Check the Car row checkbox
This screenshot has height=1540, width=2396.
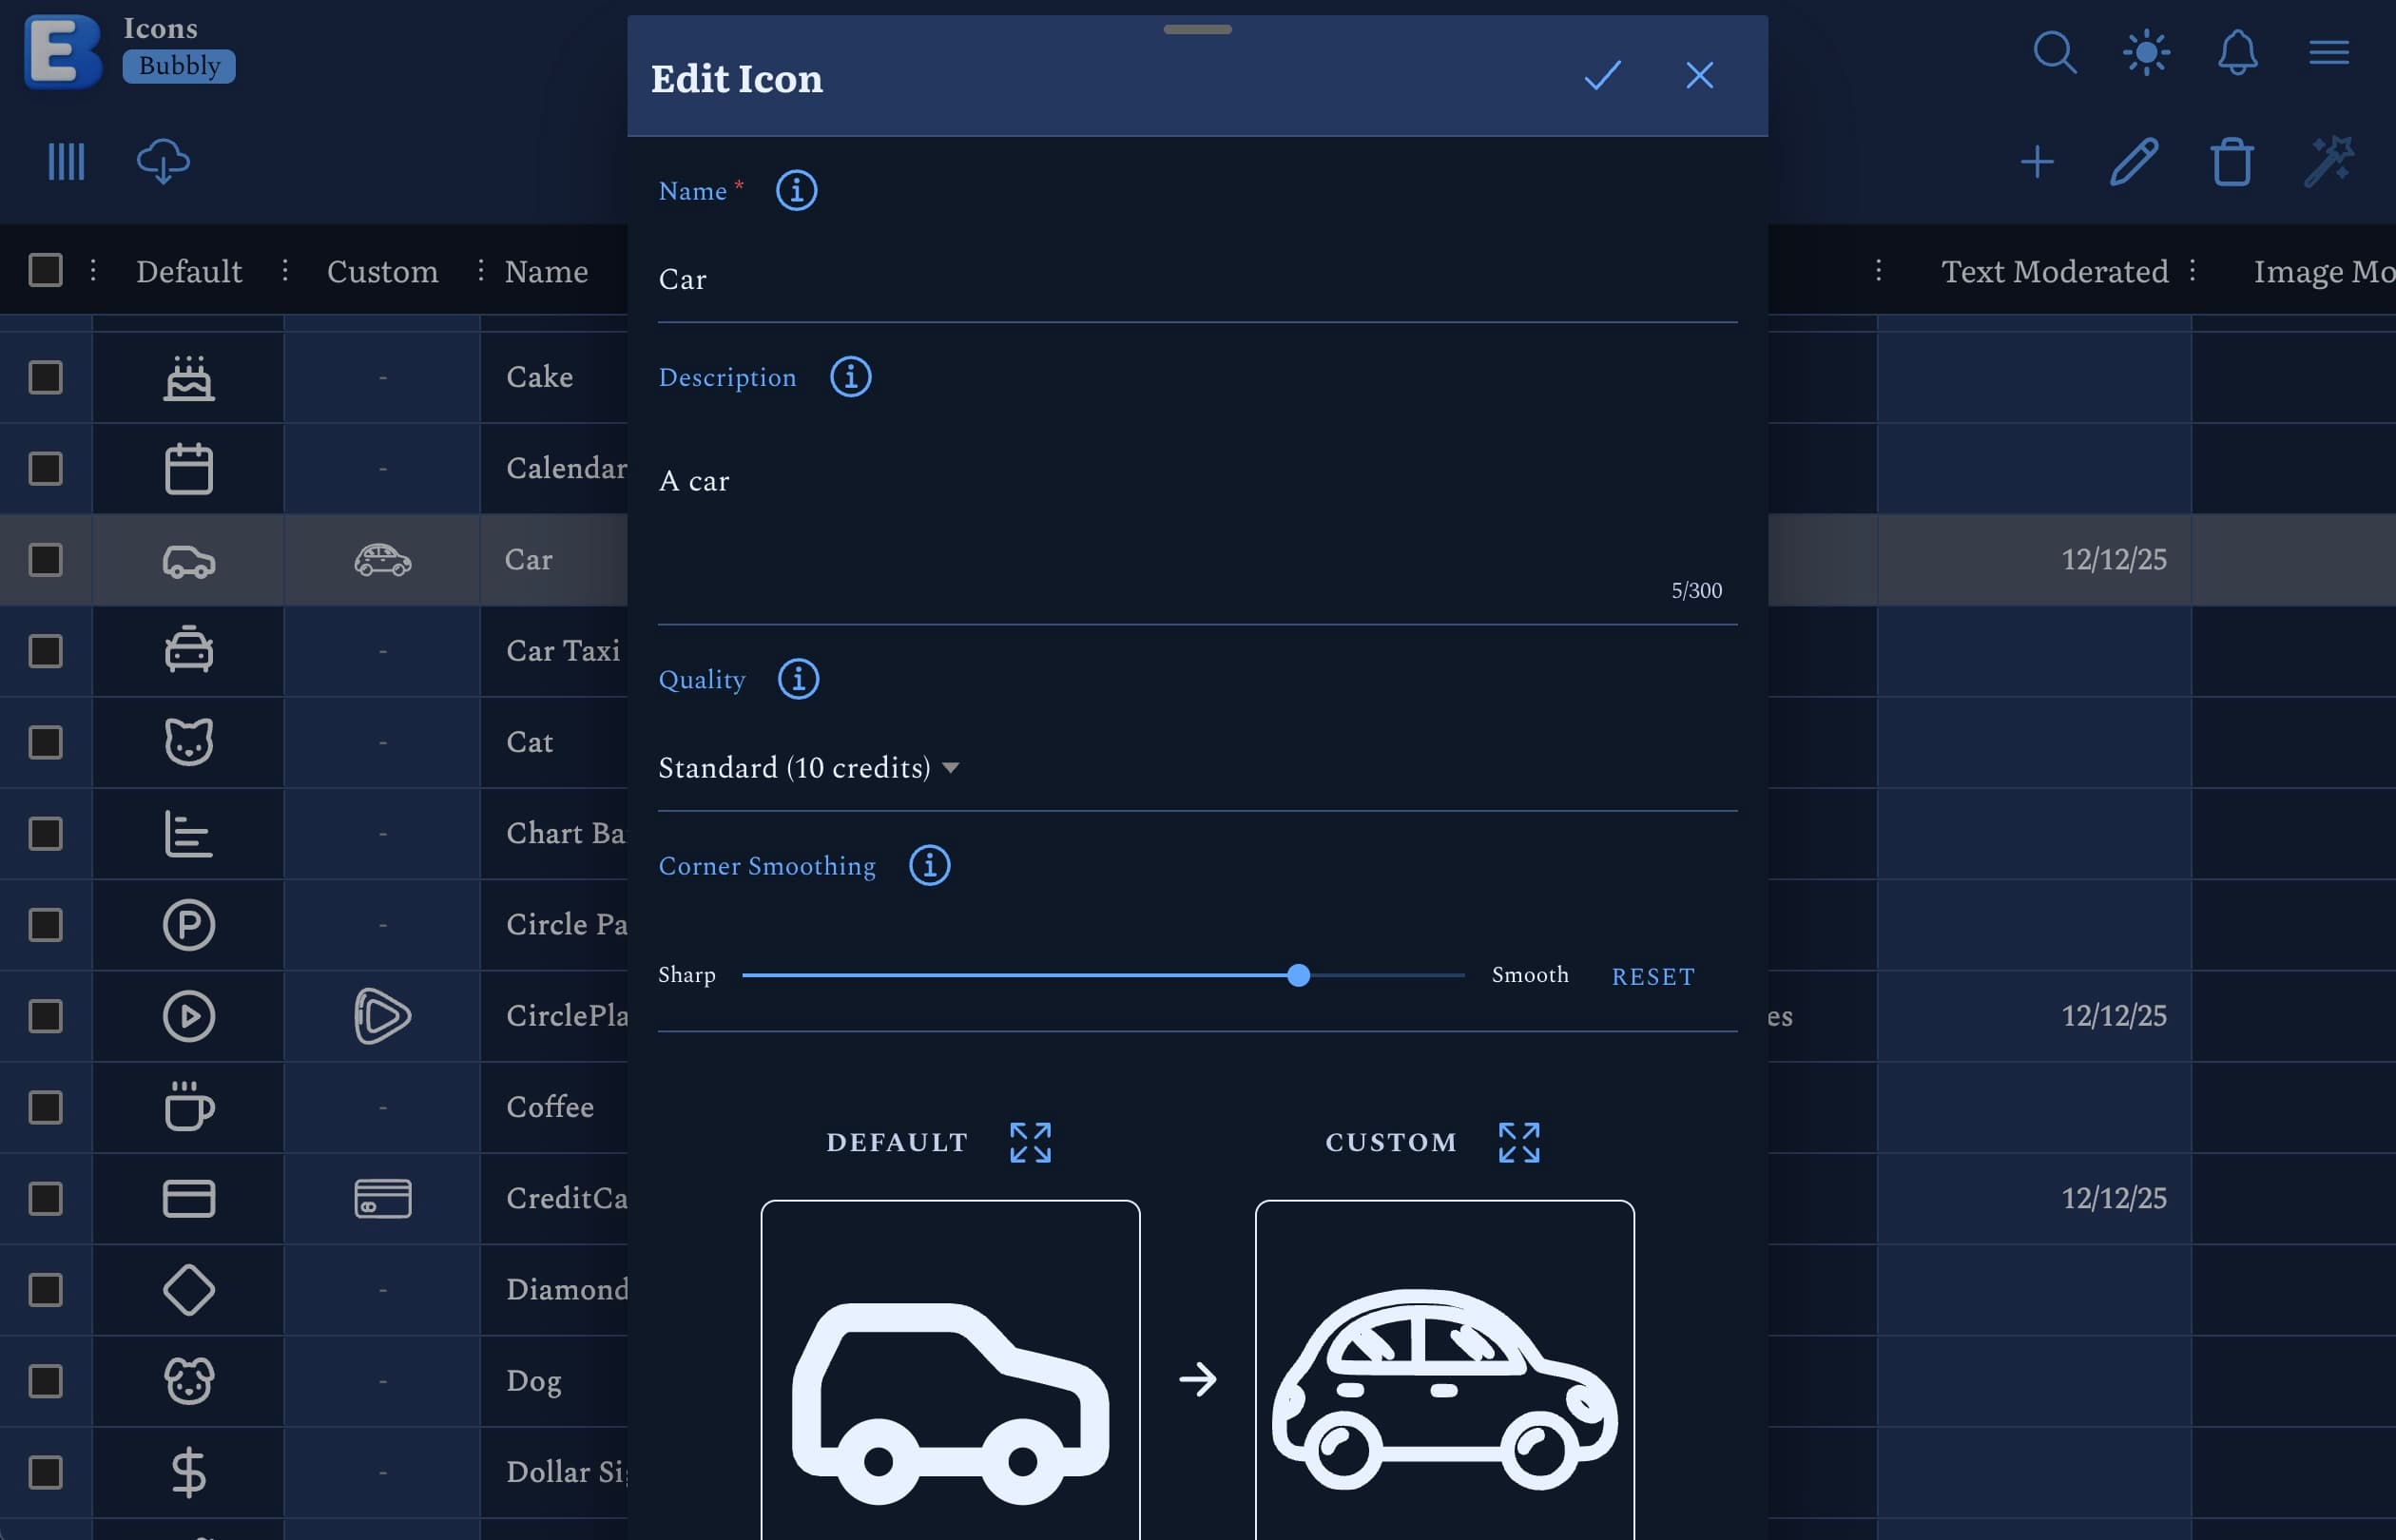(46, 560)
